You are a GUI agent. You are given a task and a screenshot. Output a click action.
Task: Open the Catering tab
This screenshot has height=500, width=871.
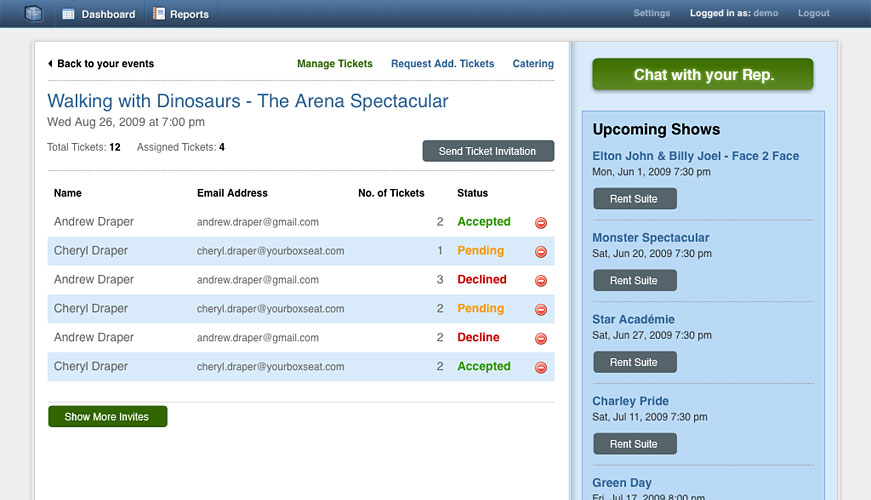[x=533, y=64]
